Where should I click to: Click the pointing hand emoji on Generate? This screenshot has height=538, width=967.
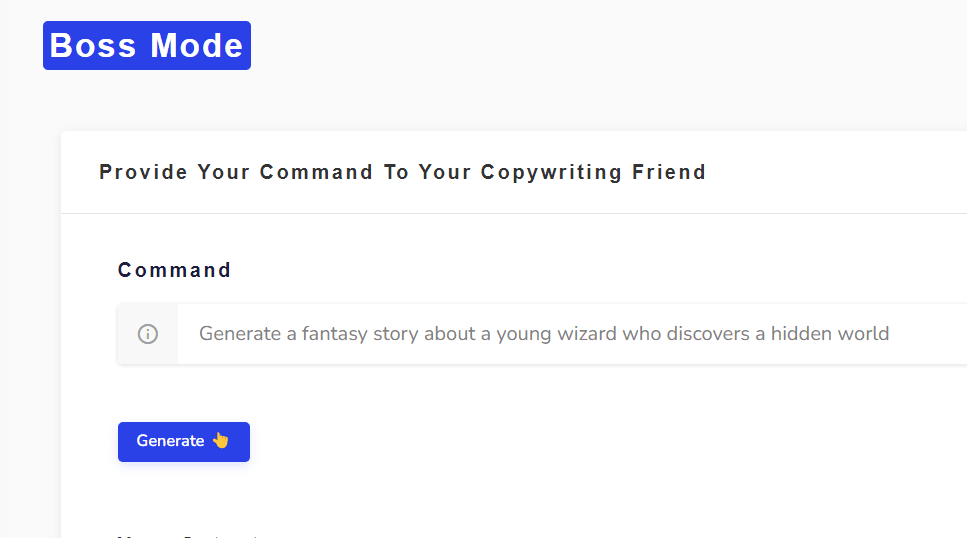click(221, 441)
